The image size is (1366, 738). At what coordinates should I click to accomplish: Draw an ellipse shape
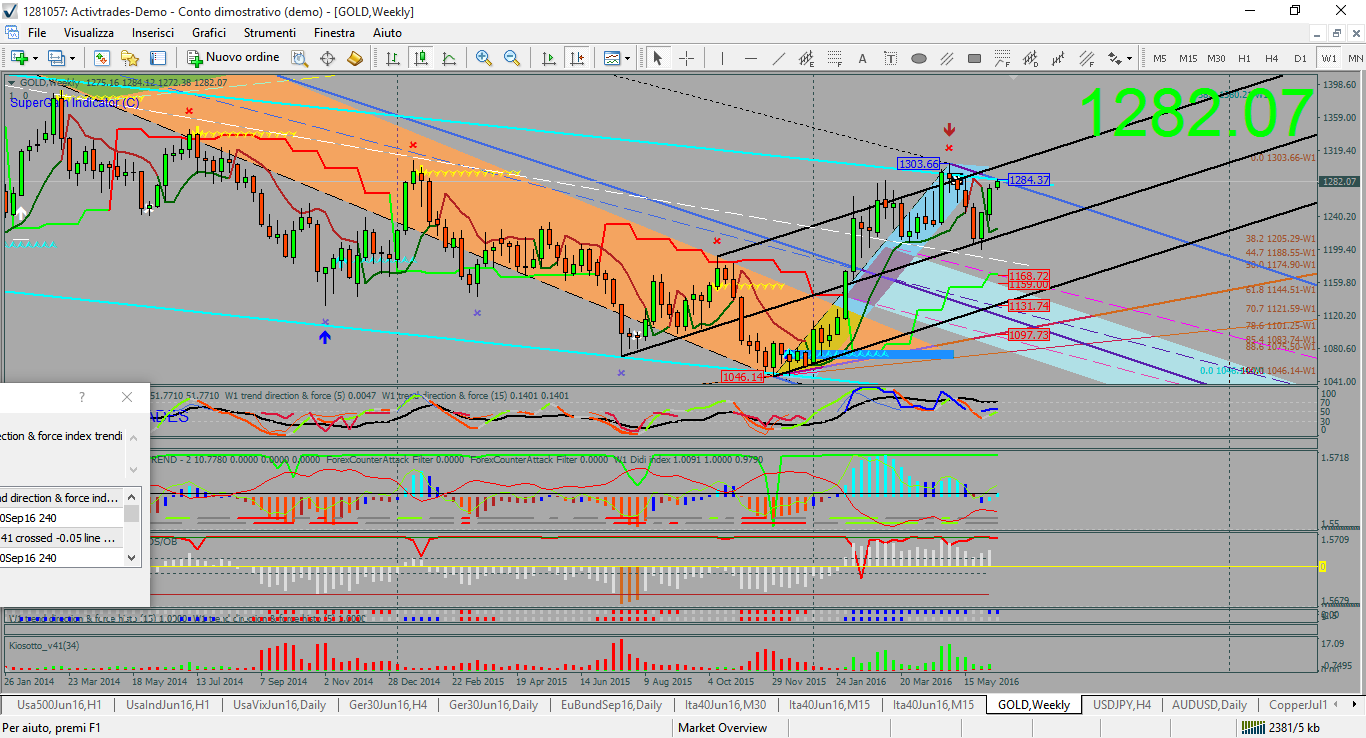(918, 58)
